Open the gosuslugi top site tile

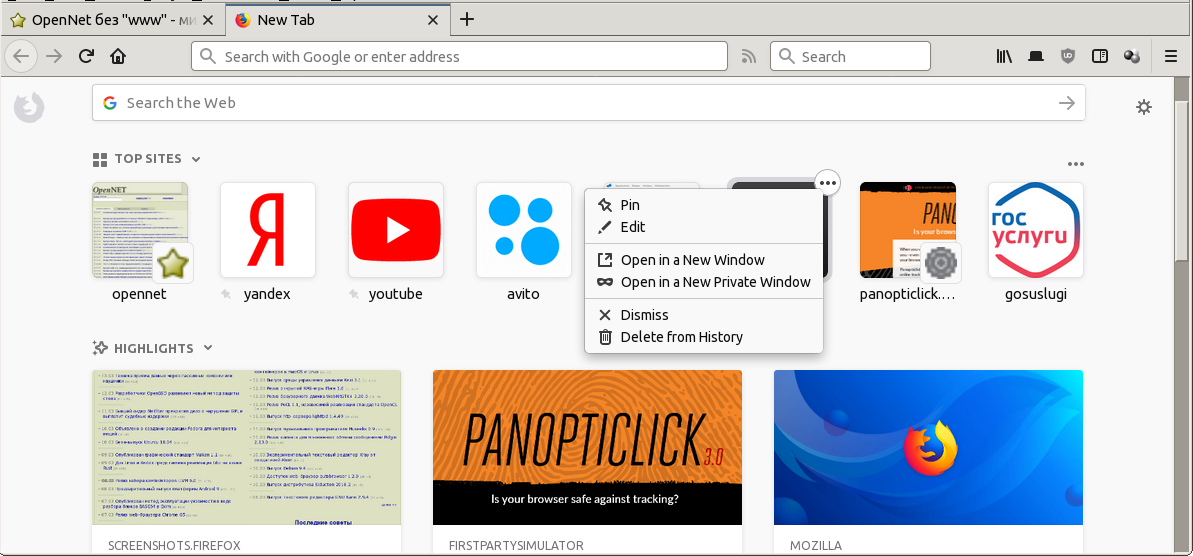1036,230
